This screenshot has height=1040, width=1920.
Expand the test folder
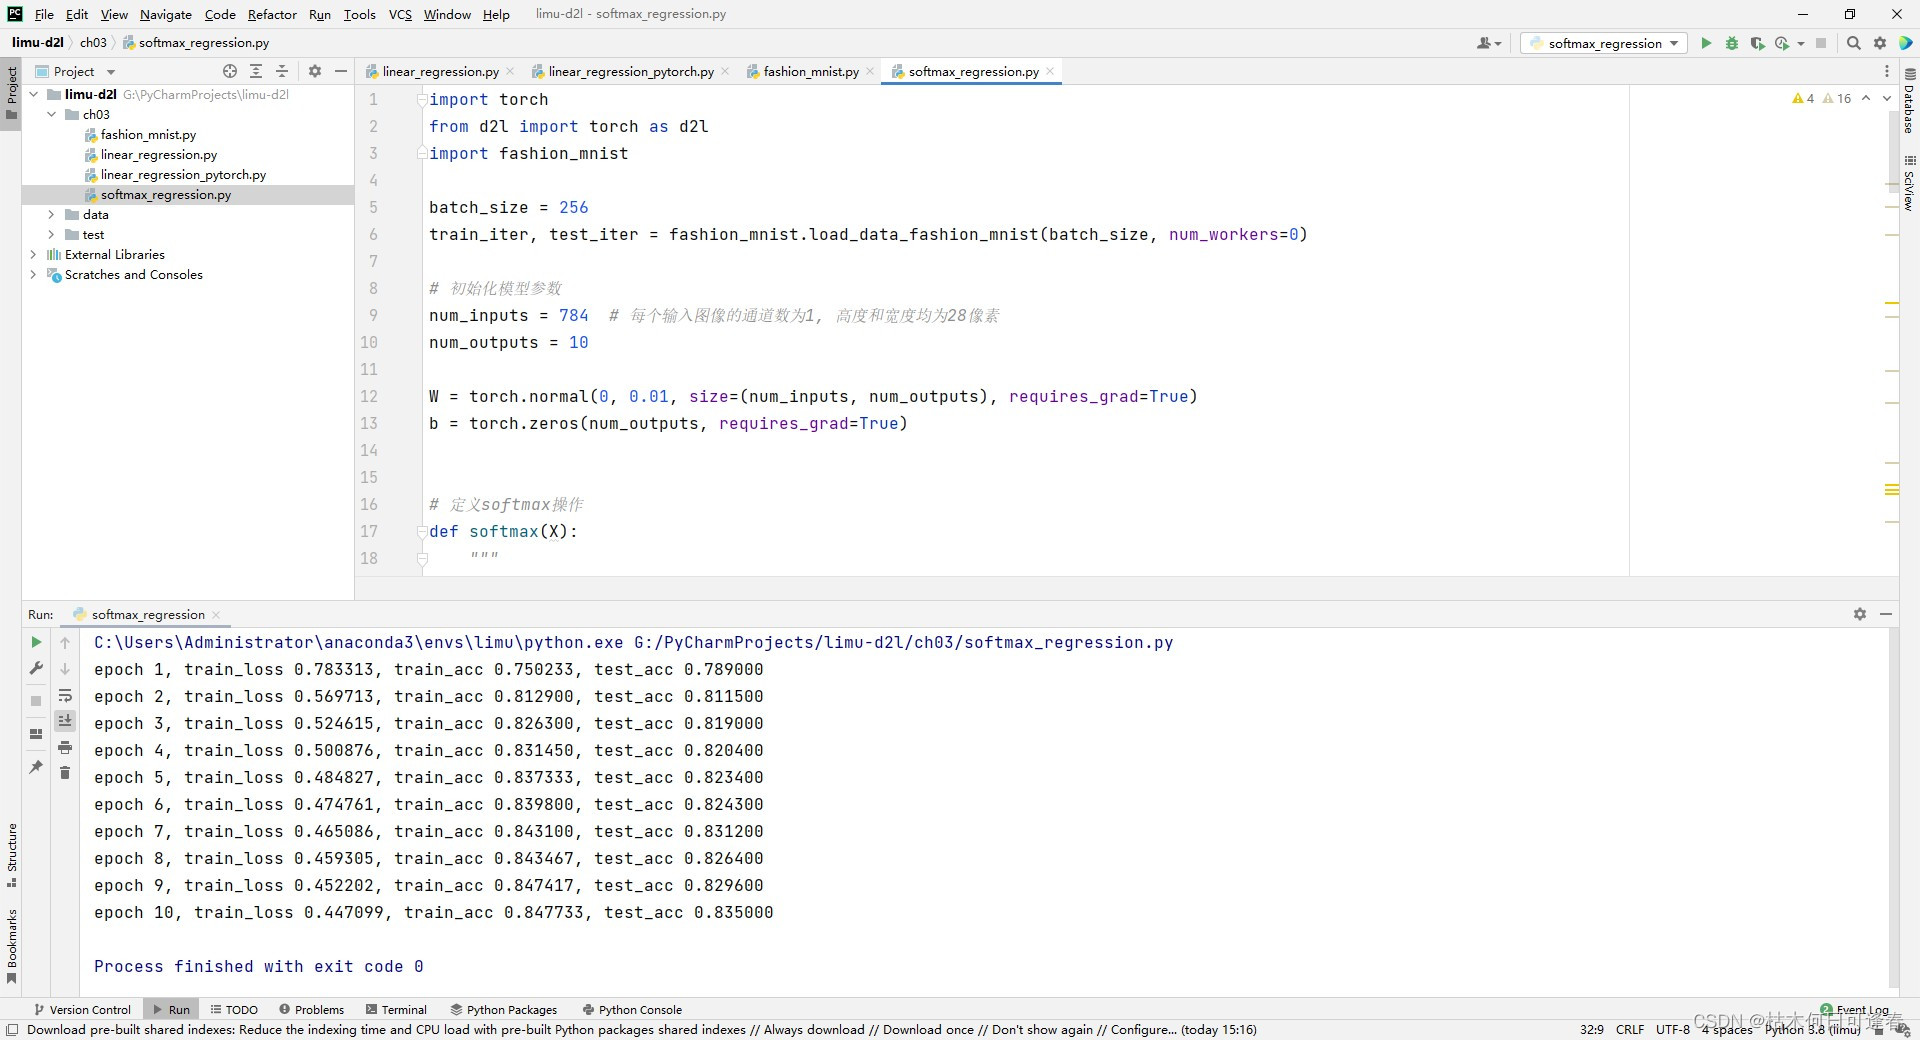(x=52, y=235)
